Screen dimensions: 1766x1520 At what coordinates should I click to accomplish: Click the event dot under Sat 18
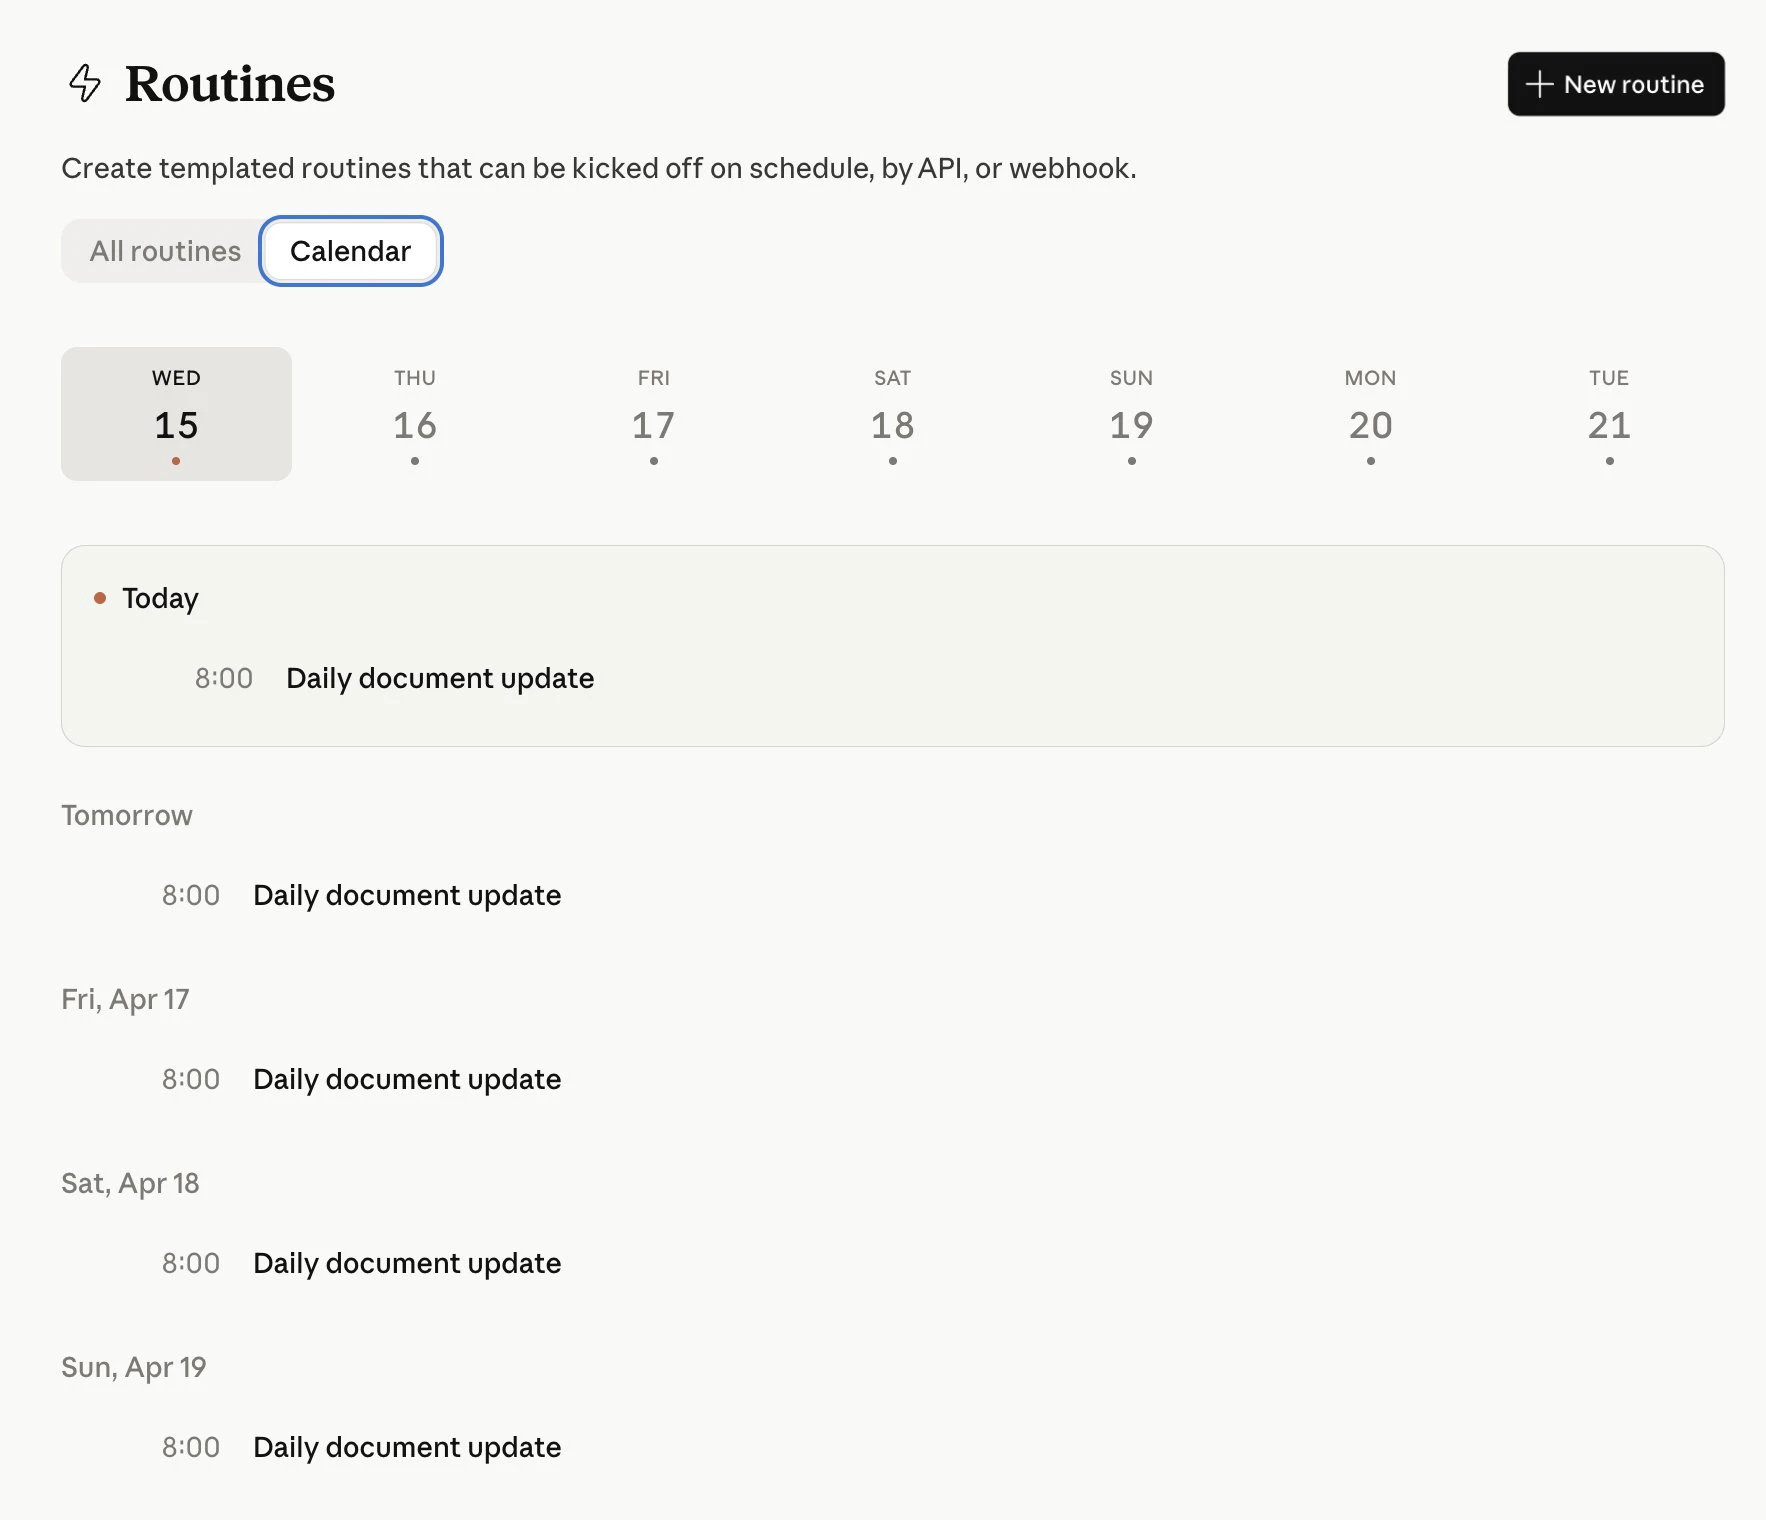(x=892, y=462)
